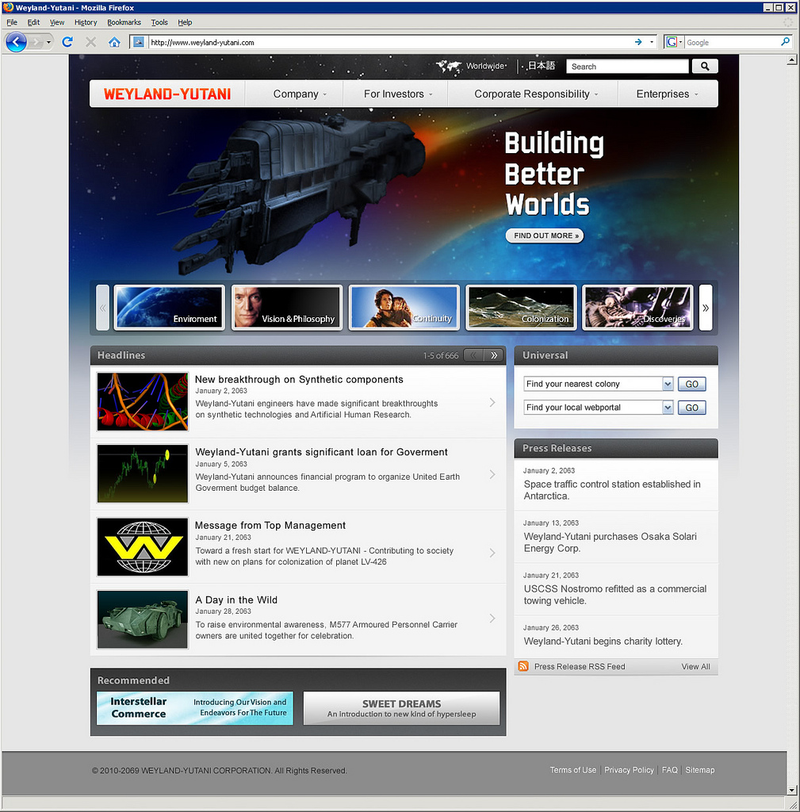Click the Press Release RSS Feed text
The width and height of the screenshot is (800, 812).
pyautogui.click(x=579, y=666)
